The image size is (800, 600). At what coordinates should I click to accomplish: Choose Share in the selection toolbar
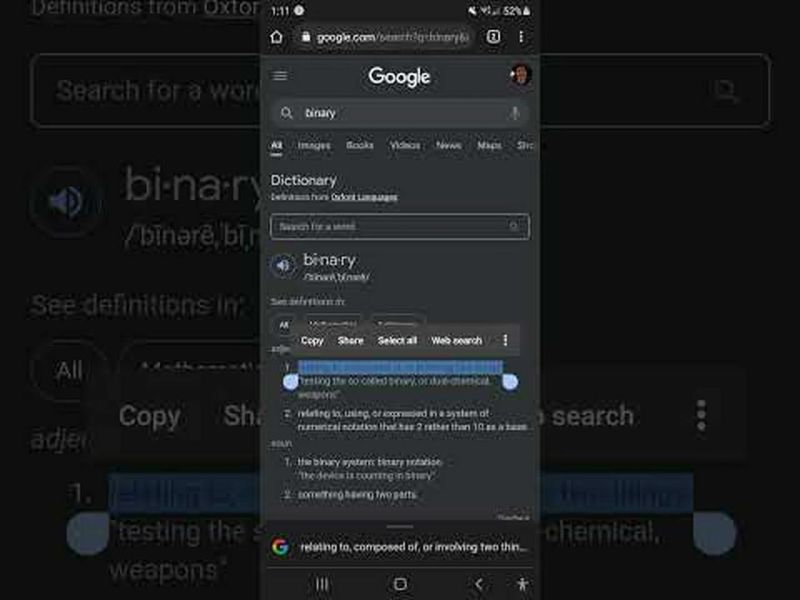coord(351,340)
